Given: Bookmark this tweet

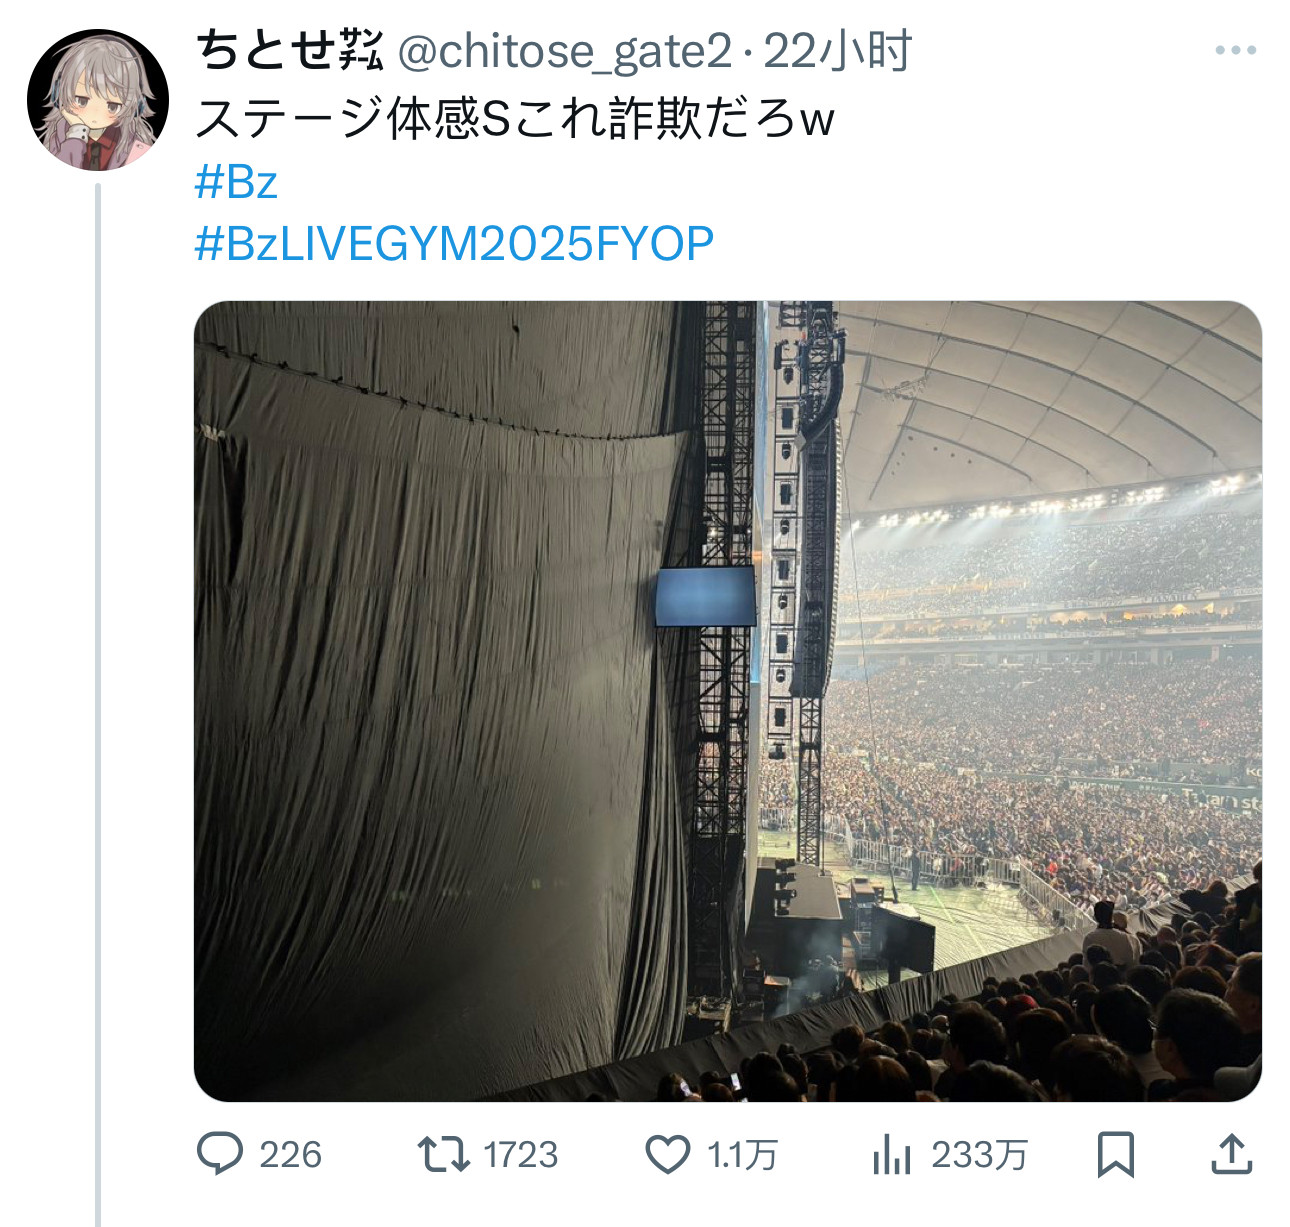Looking at the screenshot, I should pyautogui.click(x=1115, y=1155).
